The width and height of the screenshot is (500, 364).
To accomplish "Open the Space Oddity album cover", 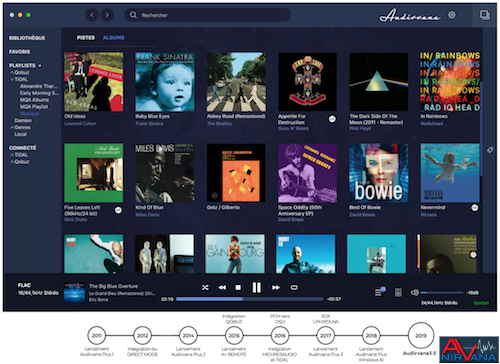I will (307, 173).
